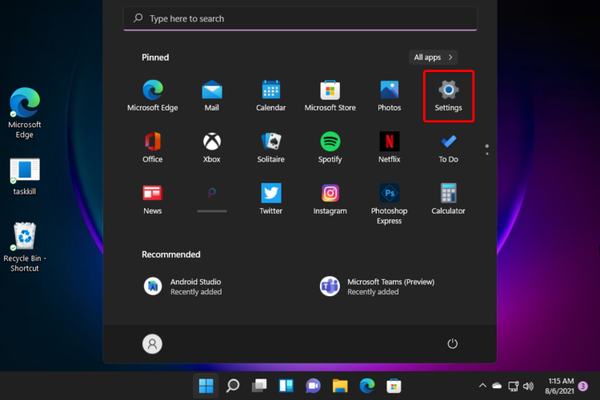Launch Microsoft Store pinned app

pos(330,94)
